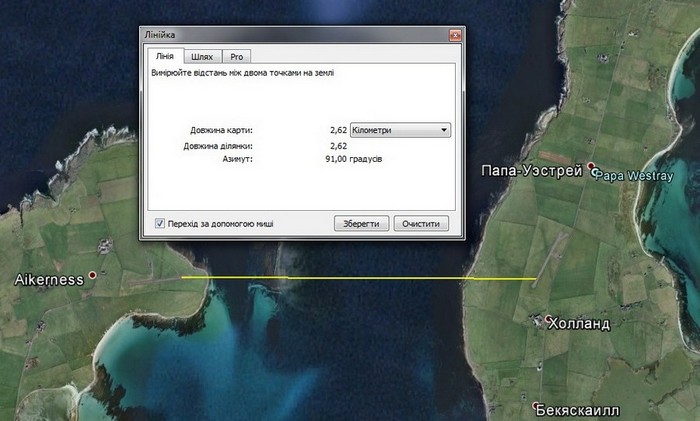Viewport: 700px width, 421px height.
Task: Click the Азимут value 91,00 градусів
Action: coord(353,159)
